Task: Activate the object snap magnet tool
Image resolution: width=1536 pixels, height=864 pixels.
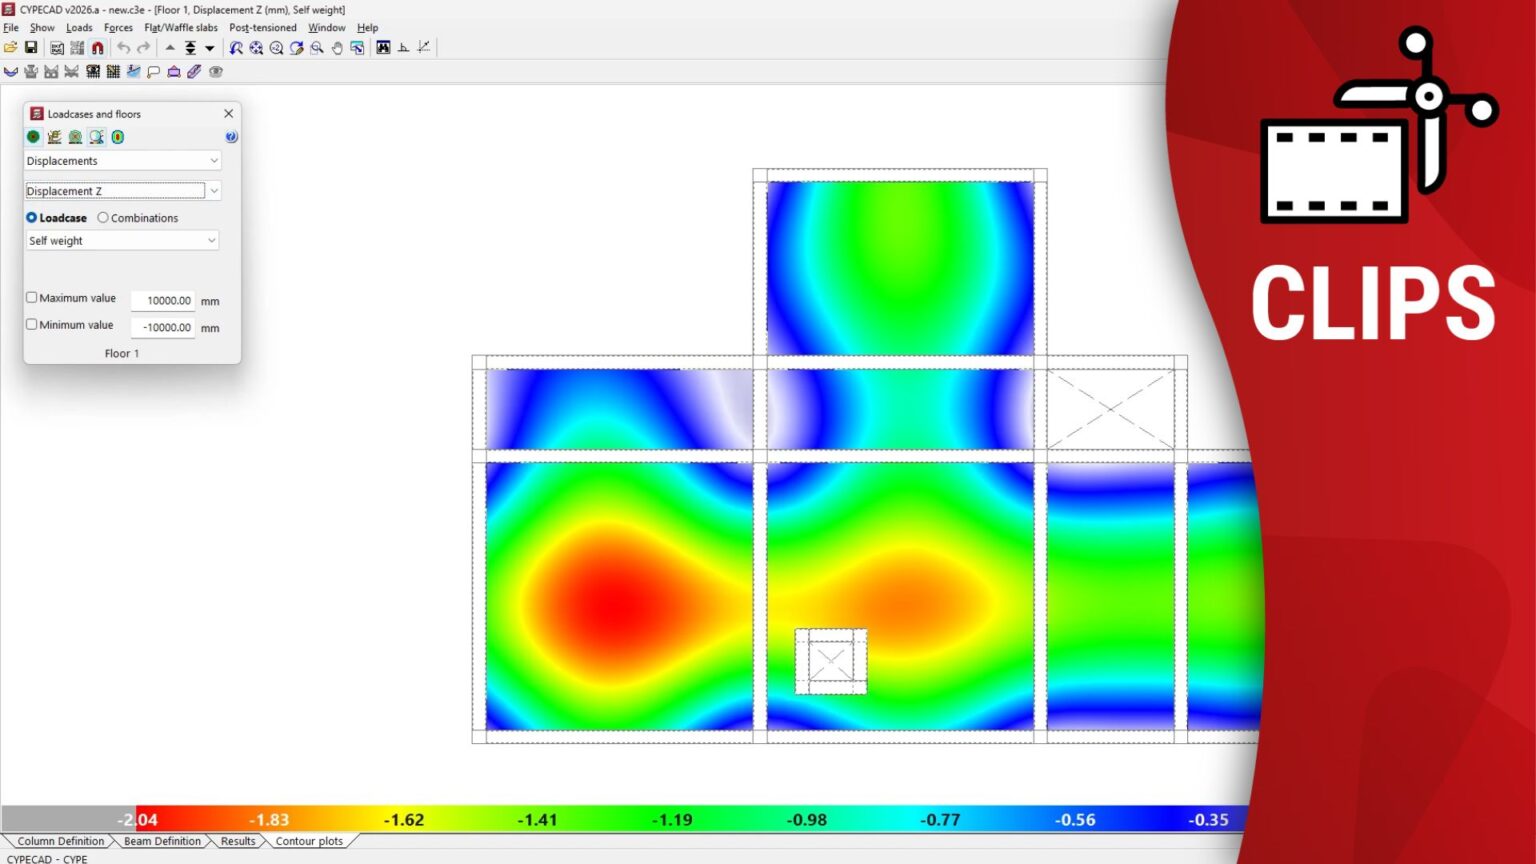Action: click(96, 47)
